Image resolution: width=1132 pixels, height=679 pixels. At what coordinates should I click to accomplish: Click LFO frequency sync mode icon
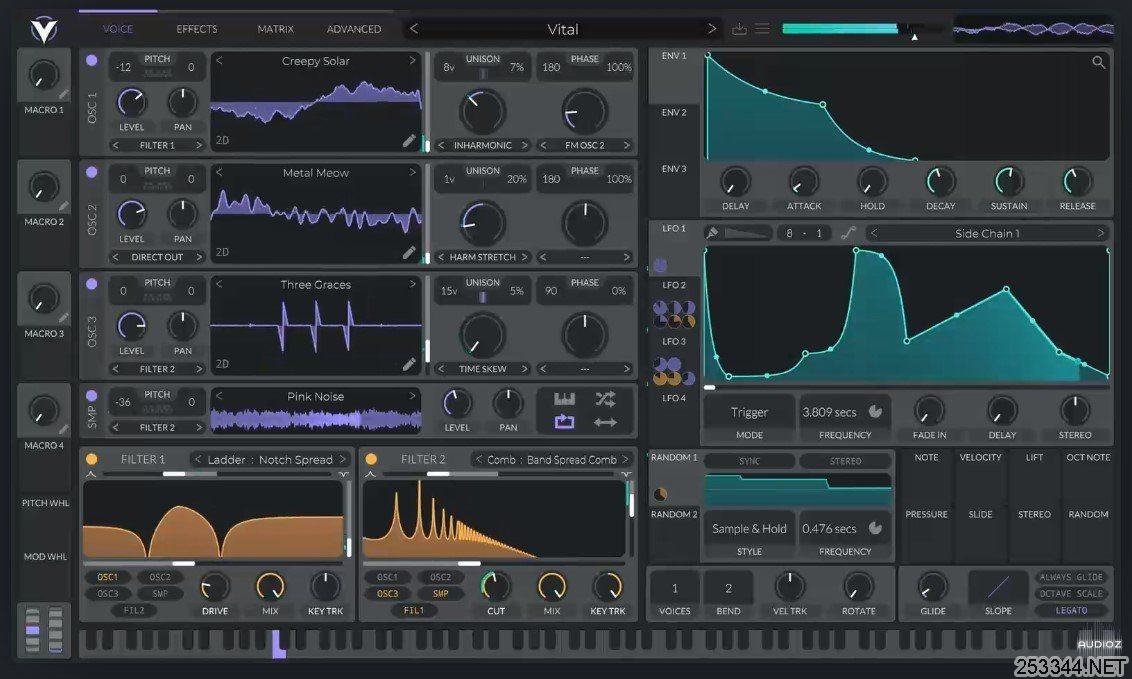[x=876, y=411]
